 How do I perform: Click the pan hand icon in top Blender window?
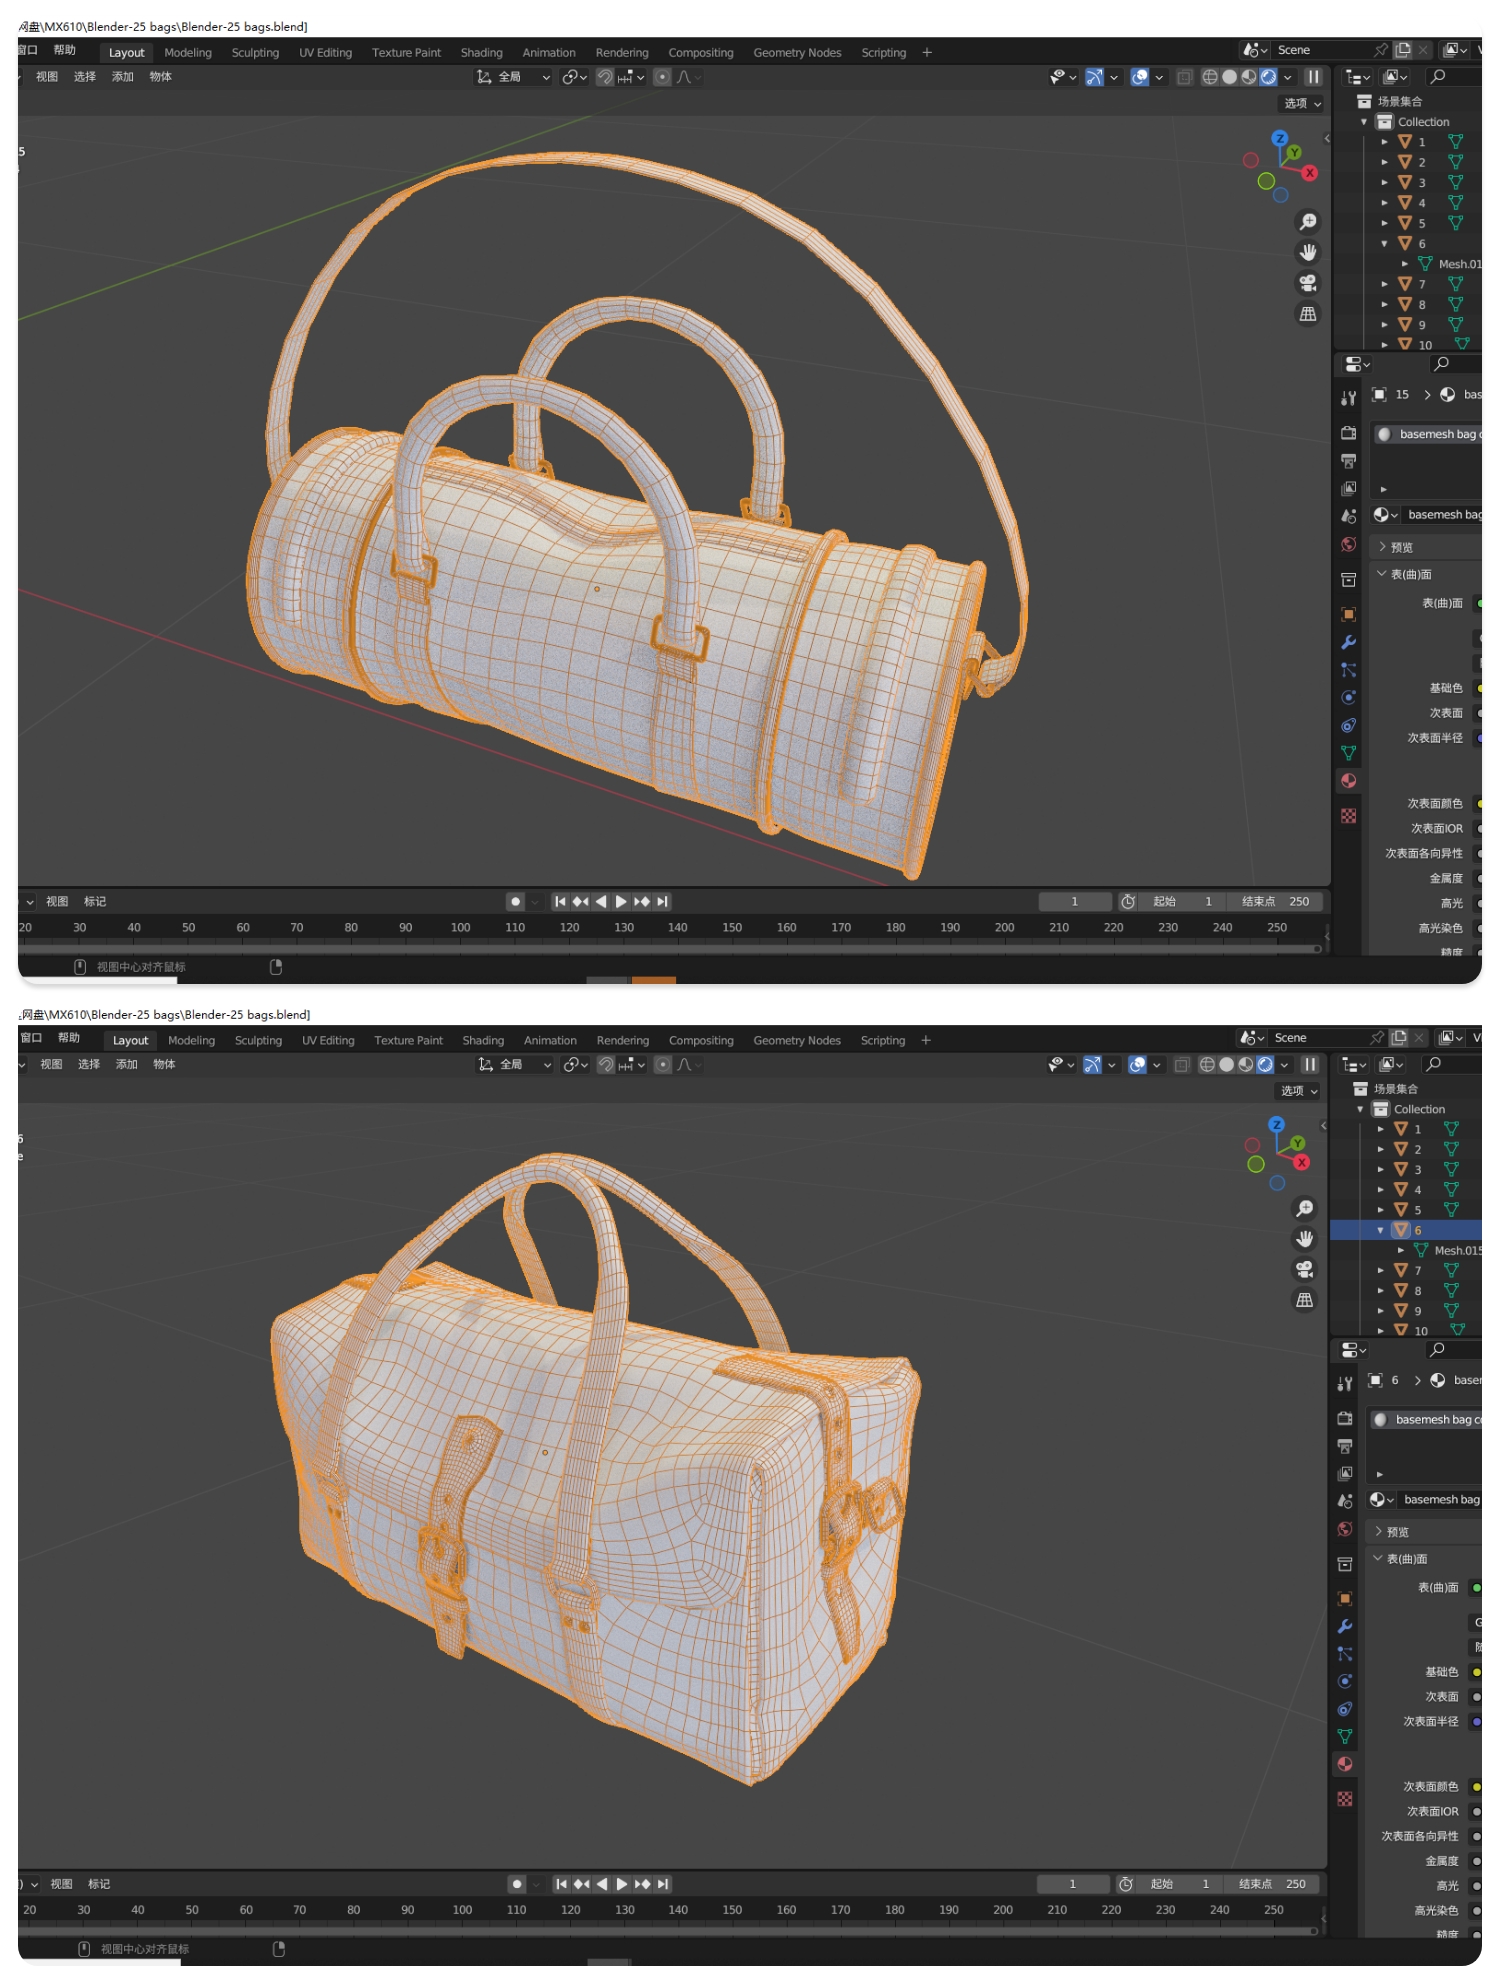click(x=1307, y=252)
